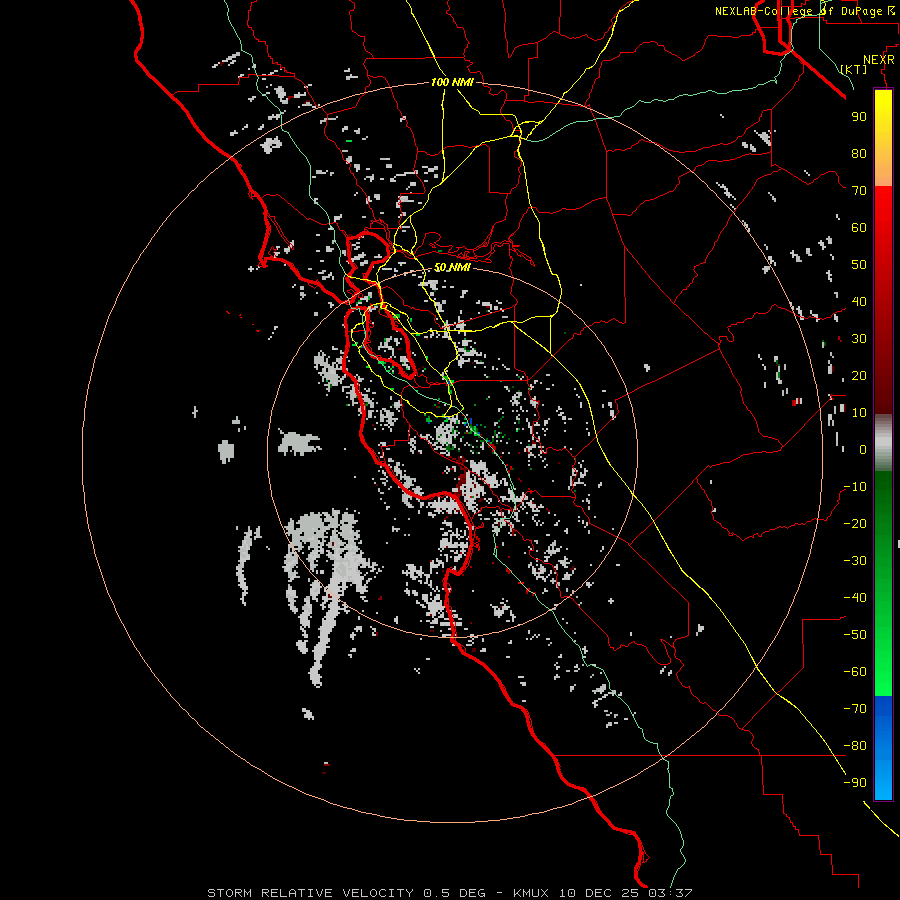Click the 03:37 timestamp in the caption

(670, 893)
